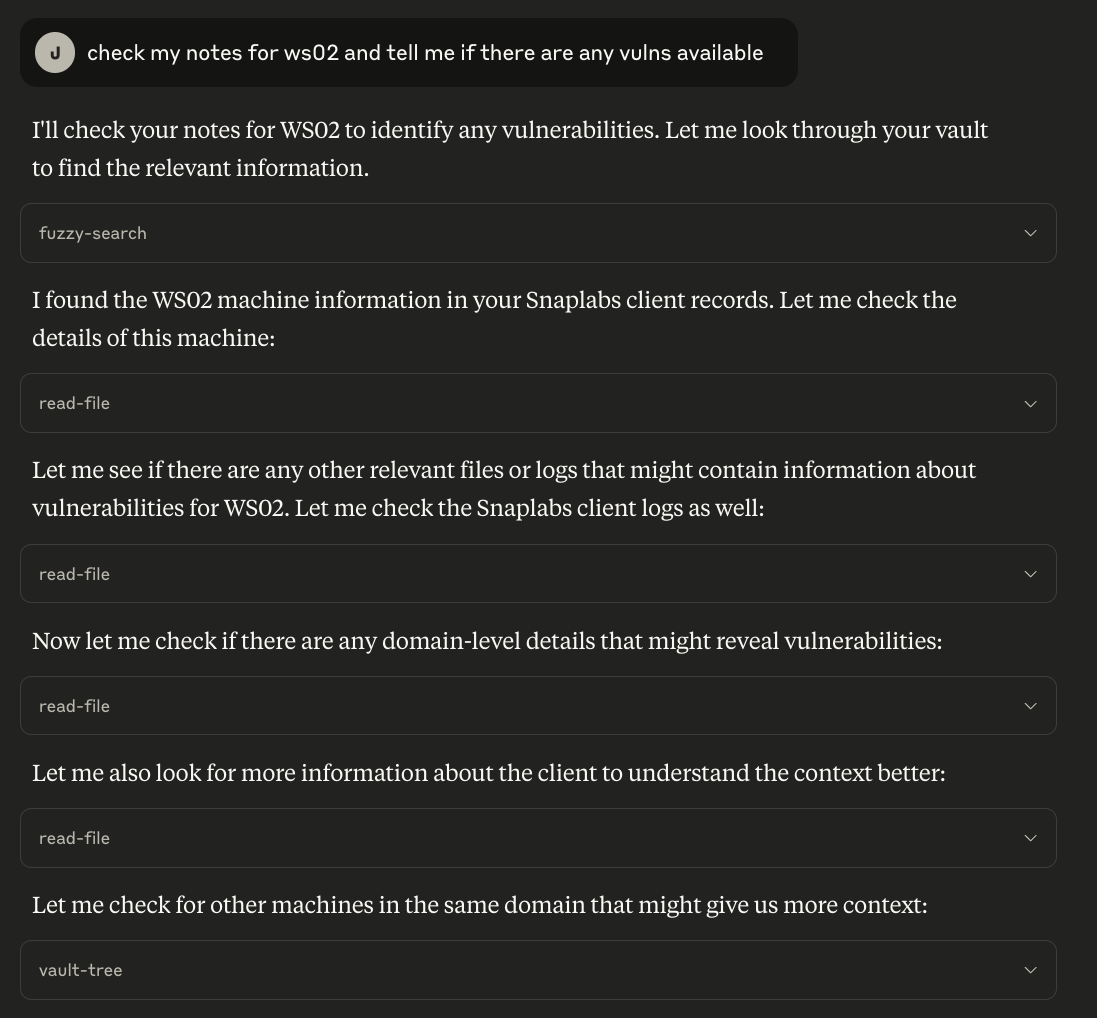1097x1018 pixels.
Task: Click read-file label under Snaplabs client logs text
Action: click(74, 574)
